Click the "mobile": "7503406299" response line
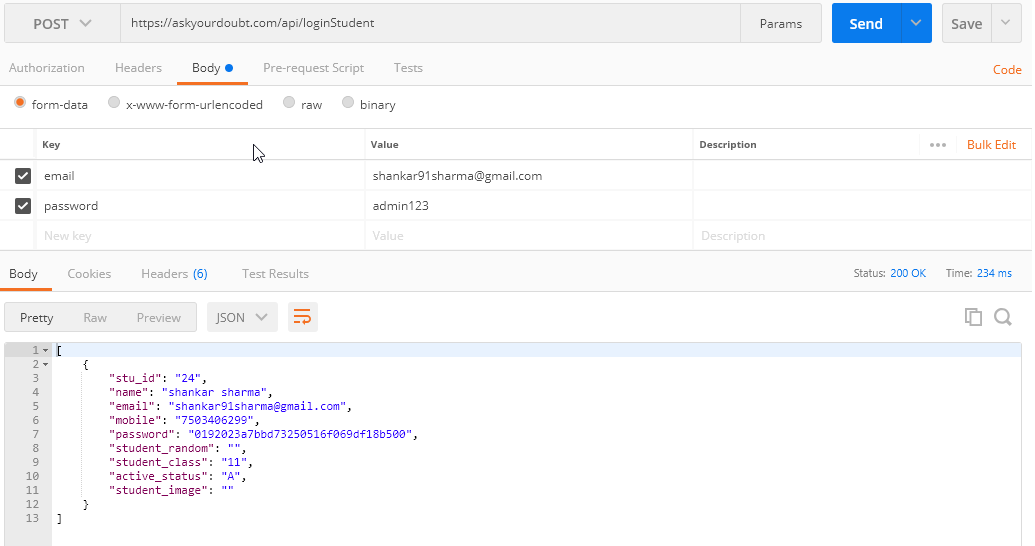Viewport: 1035px width, 546px height. [x=184, y=420]
